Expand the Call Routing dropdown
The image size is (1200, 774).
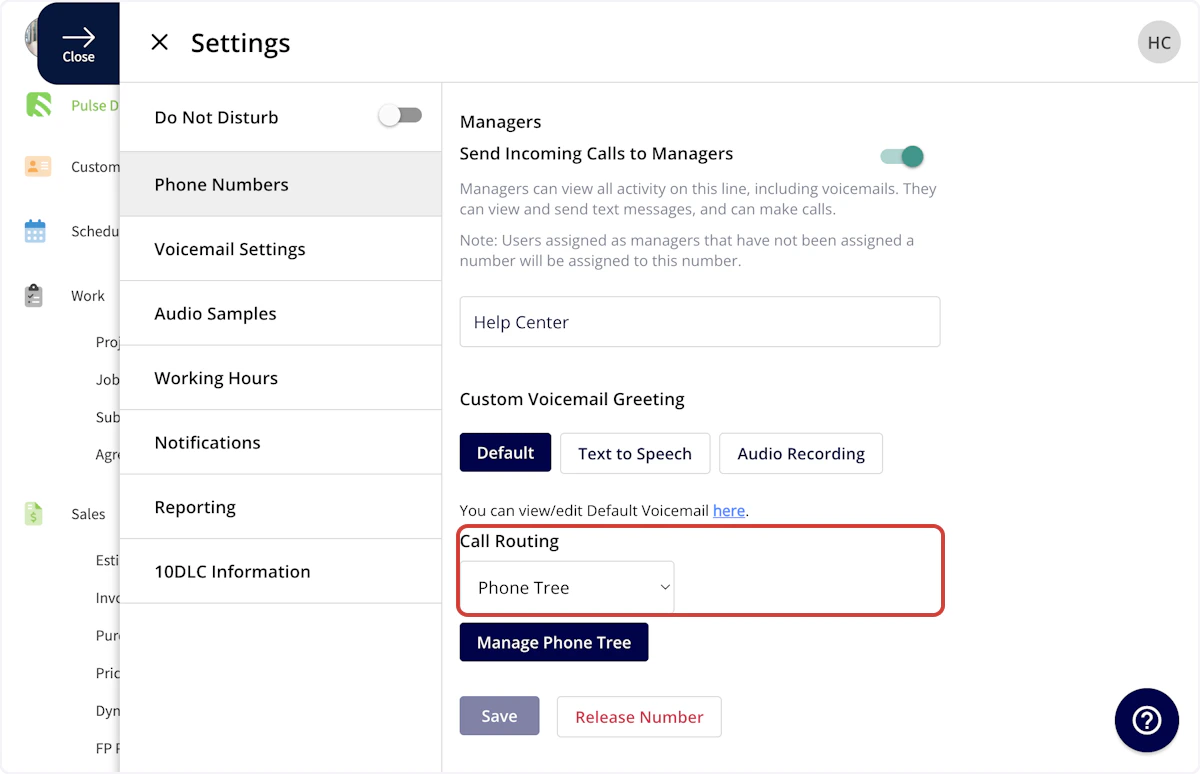[x=567, y=587]
